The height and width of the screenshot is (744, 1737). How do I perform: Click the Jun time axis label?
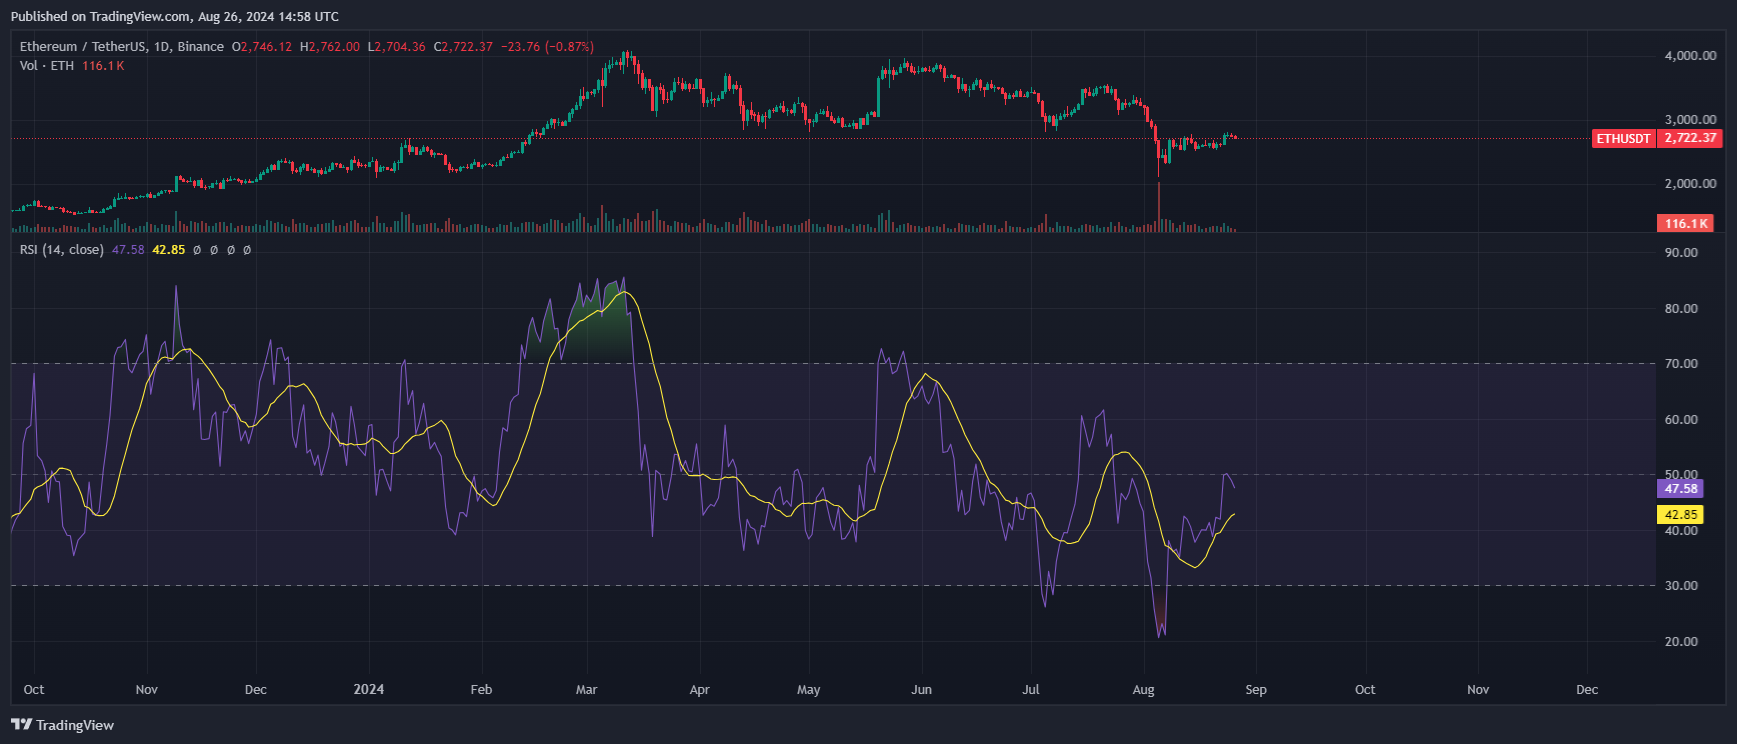click(x=922, y=690)
